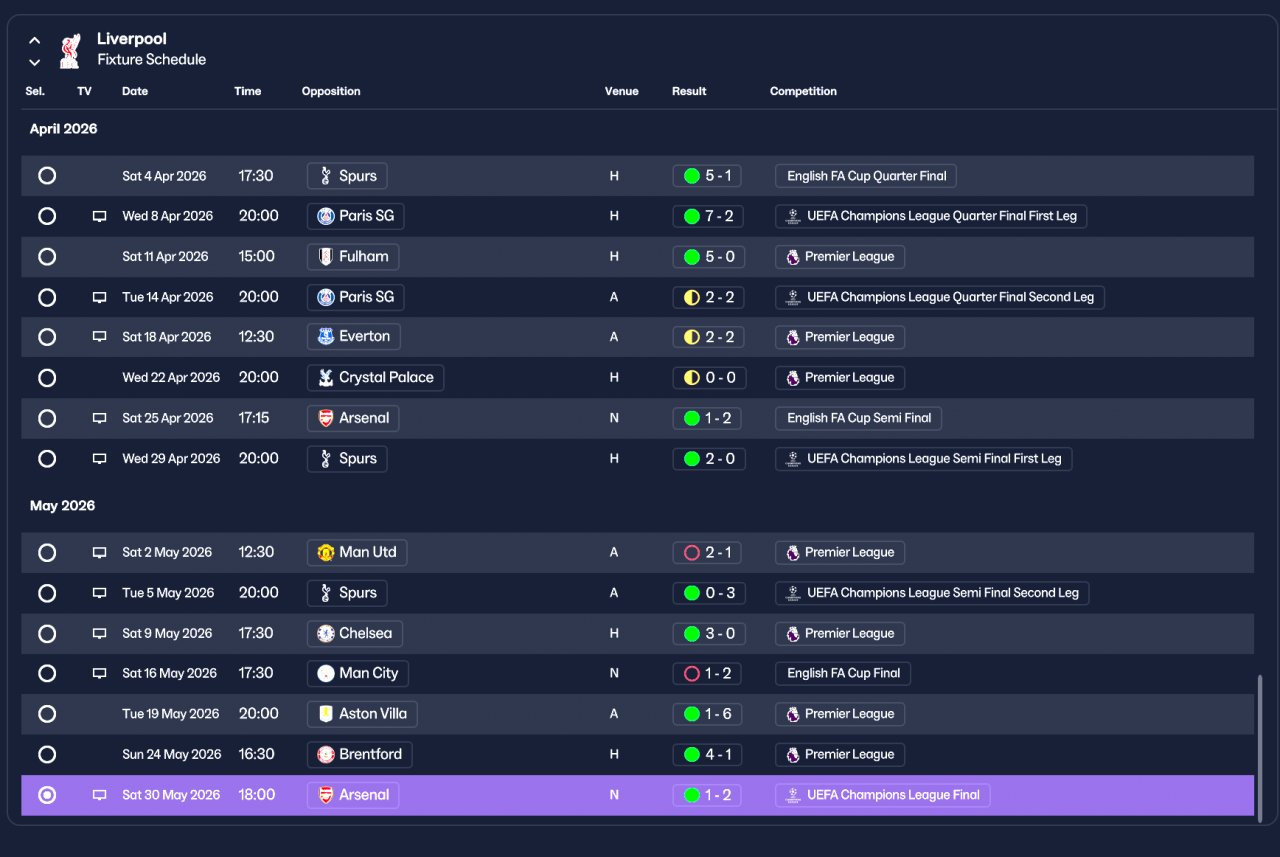Click TV icon on Sat 25 Apr Arsenal row

pyautogui.click(x=99, y=418)
